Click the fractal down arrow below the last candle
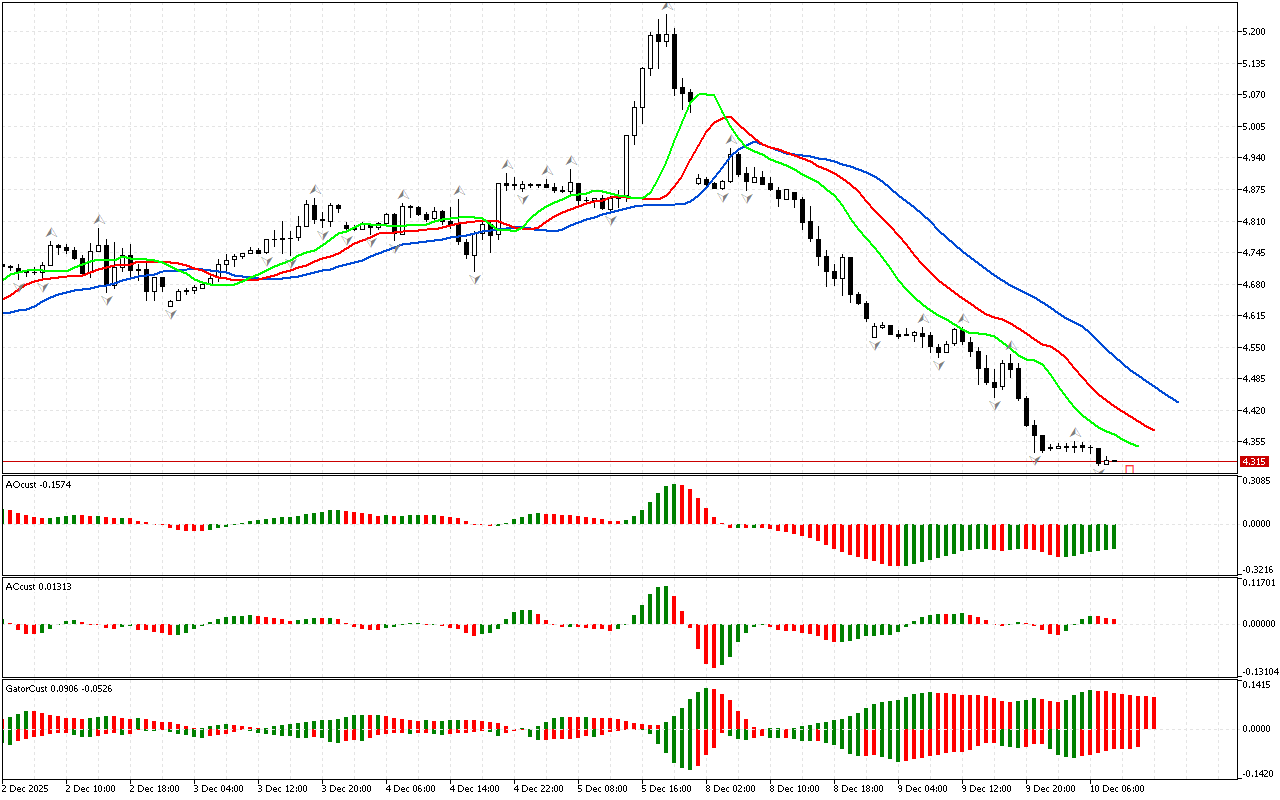1280x800 pixels. [1101, 470]
